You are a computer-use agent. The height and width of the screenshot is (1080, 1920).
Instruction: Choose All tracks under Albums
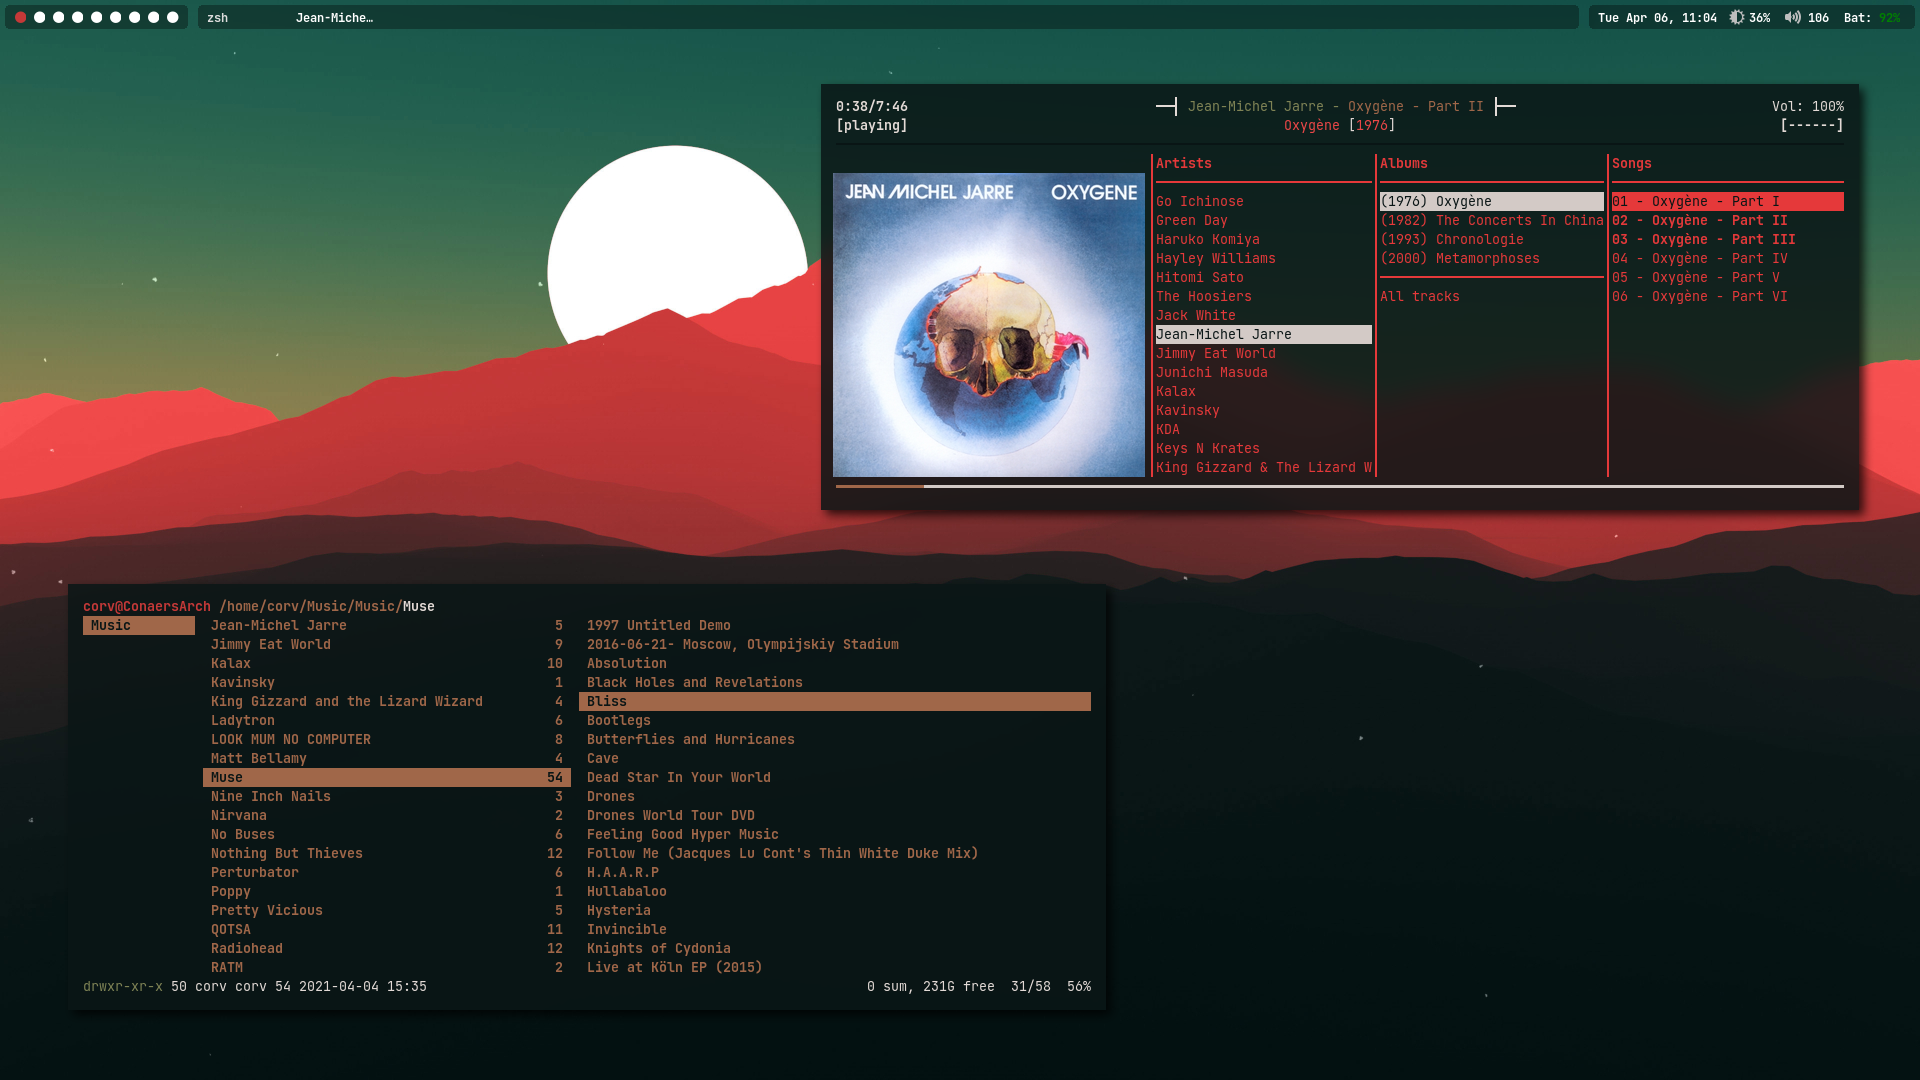(x=1419, y=296)
